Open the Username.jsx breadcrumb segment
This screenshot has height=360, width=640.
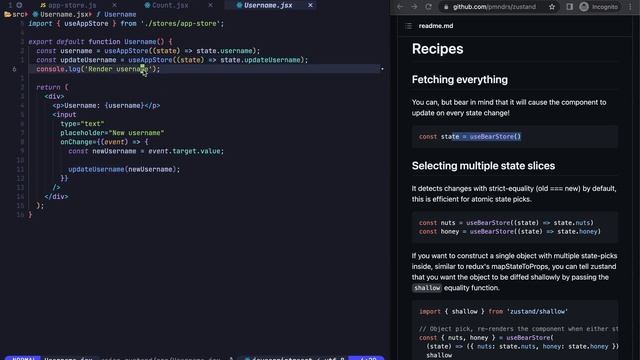click(64, 14)
